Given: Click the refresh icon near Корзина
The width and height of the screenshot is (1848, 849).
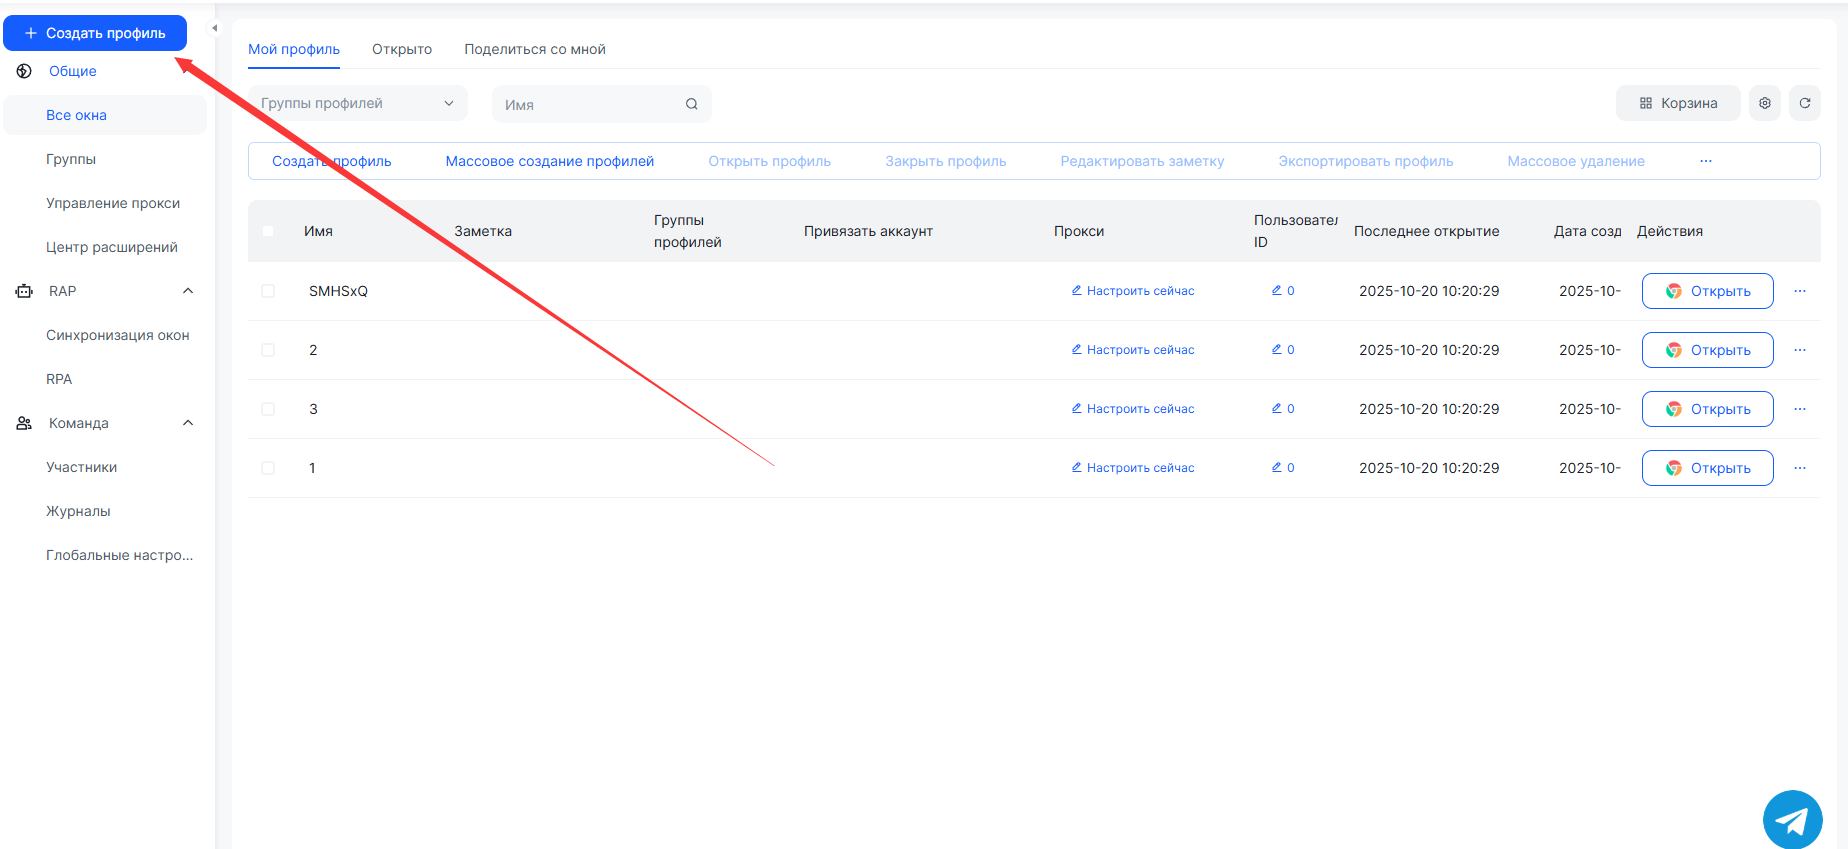Looking at the screenshot, I should point(1804,103).
